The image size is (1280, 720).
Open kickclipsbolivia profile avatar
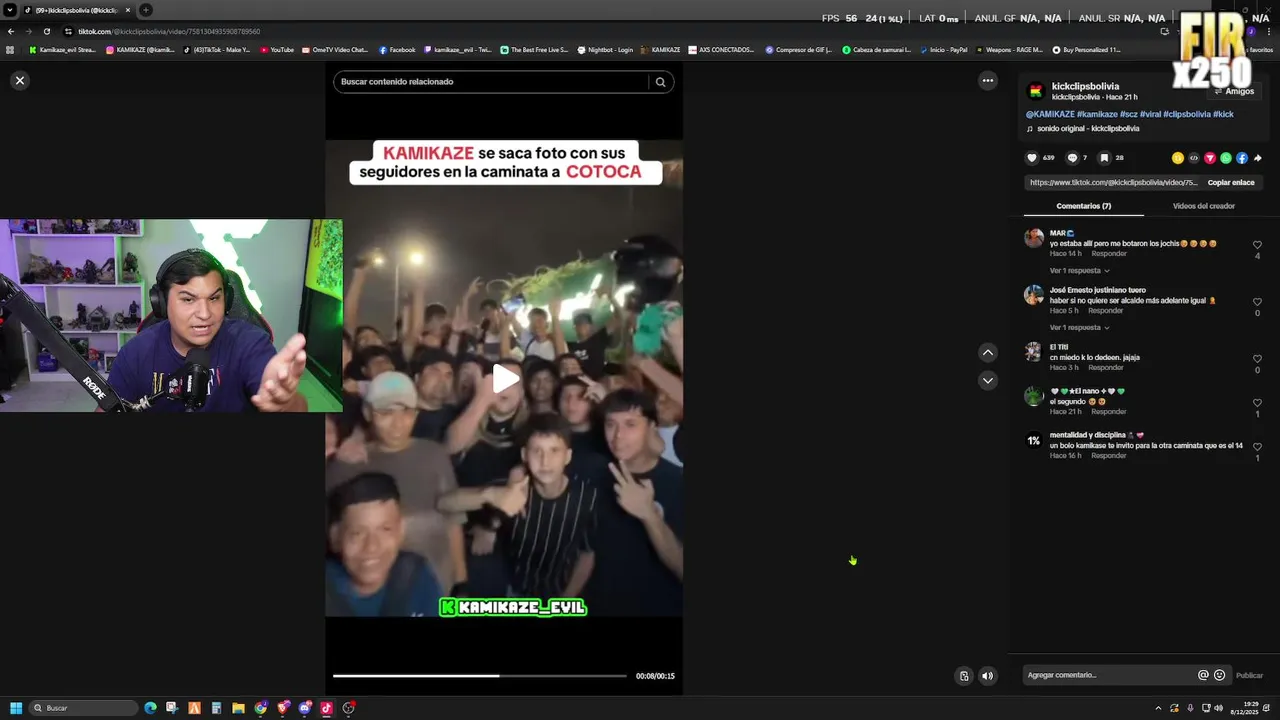[1035, 92]
